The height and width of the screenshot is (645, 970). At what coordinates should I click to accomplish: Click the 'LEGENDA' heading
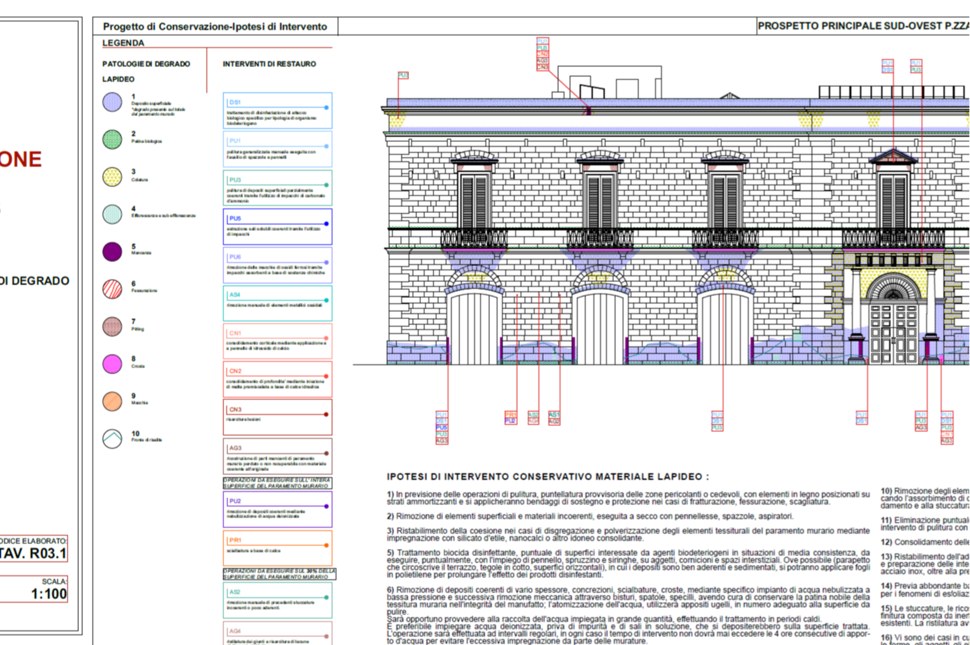[123, 43]
